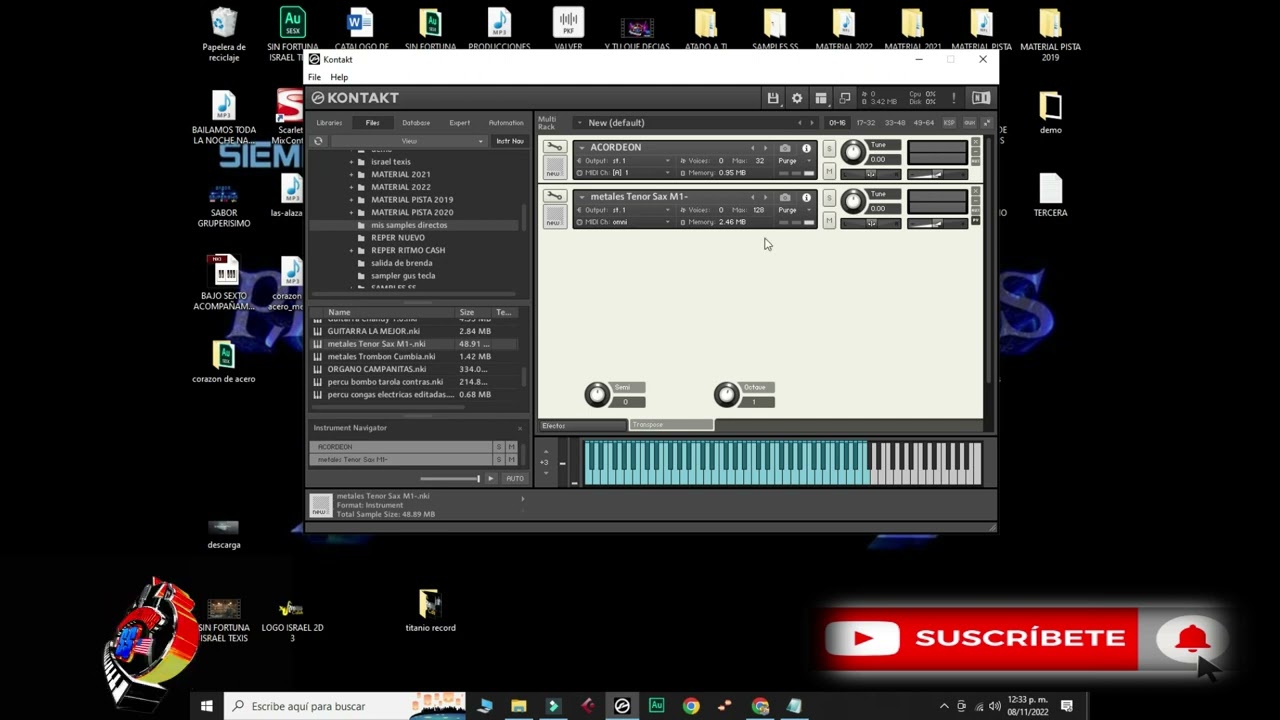This screenshot has height=720, width=1280.
Task: Click the KSP multi script button
Action: pyautogui.click(x=949, y=123)
